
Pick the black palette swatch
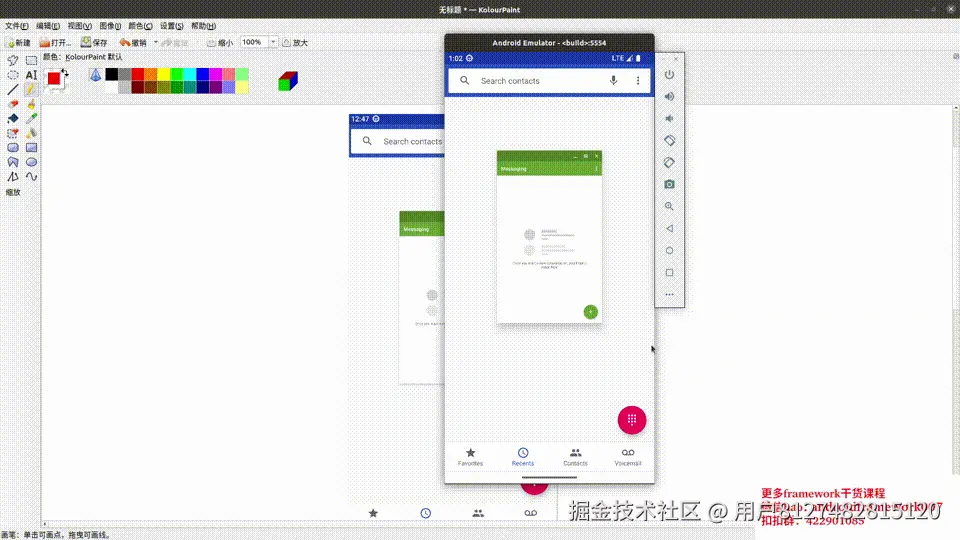point(111,74)
